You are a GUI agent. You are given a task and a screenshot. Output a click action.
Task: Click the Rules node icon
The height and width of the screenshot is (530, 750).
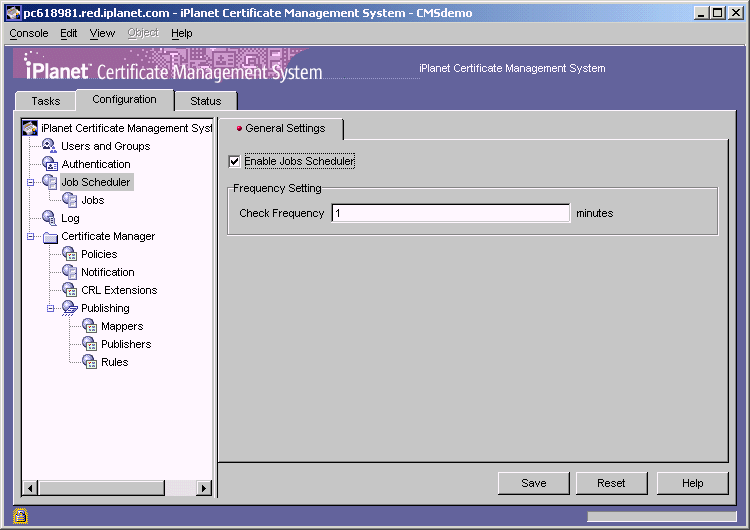tap(90, 362)
